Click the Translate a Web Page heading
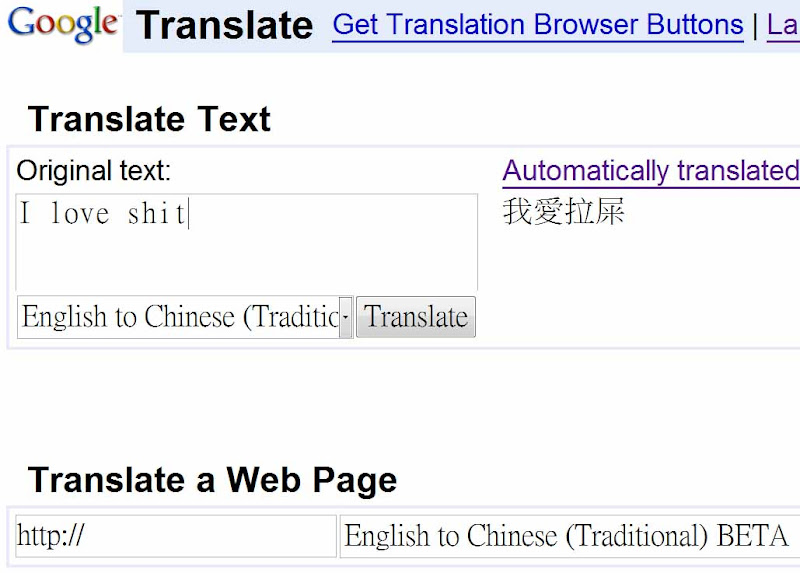The width and height of the screenshot is (800, 573). coord(212,480)
